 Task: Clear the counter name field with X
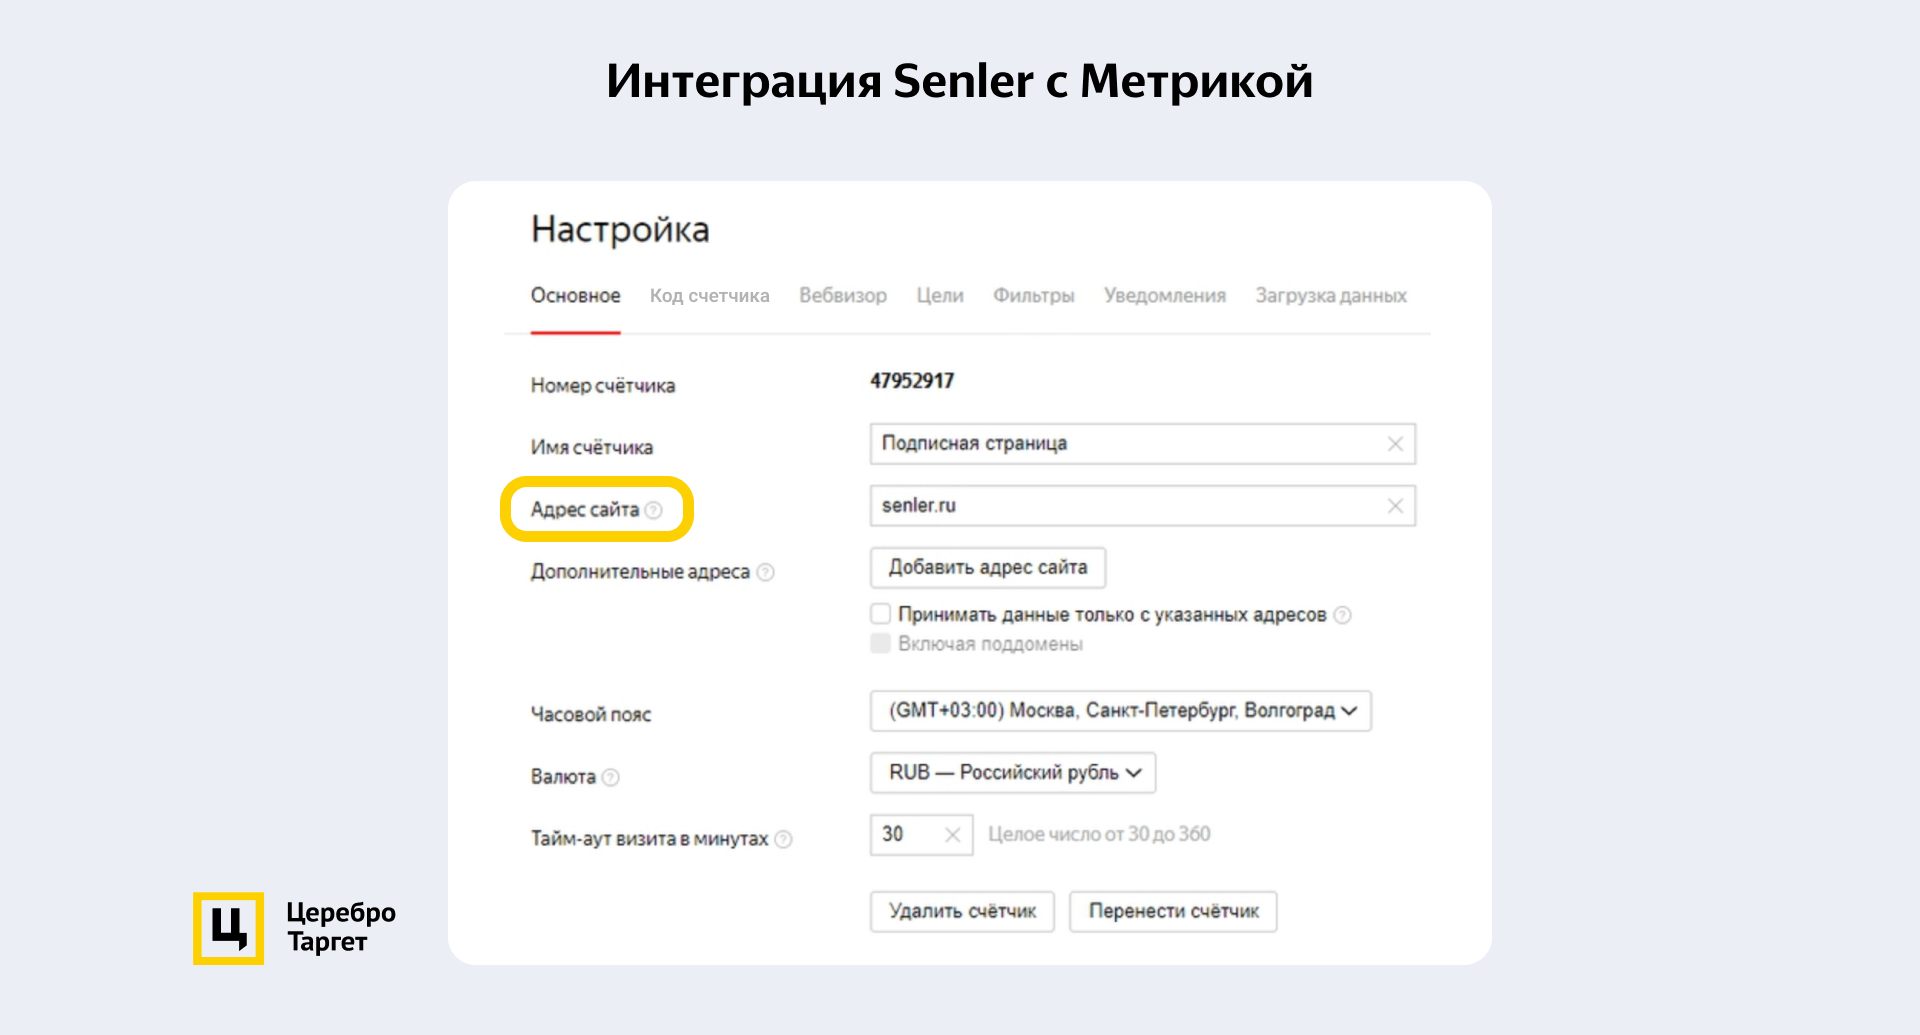pos(1395,444)
